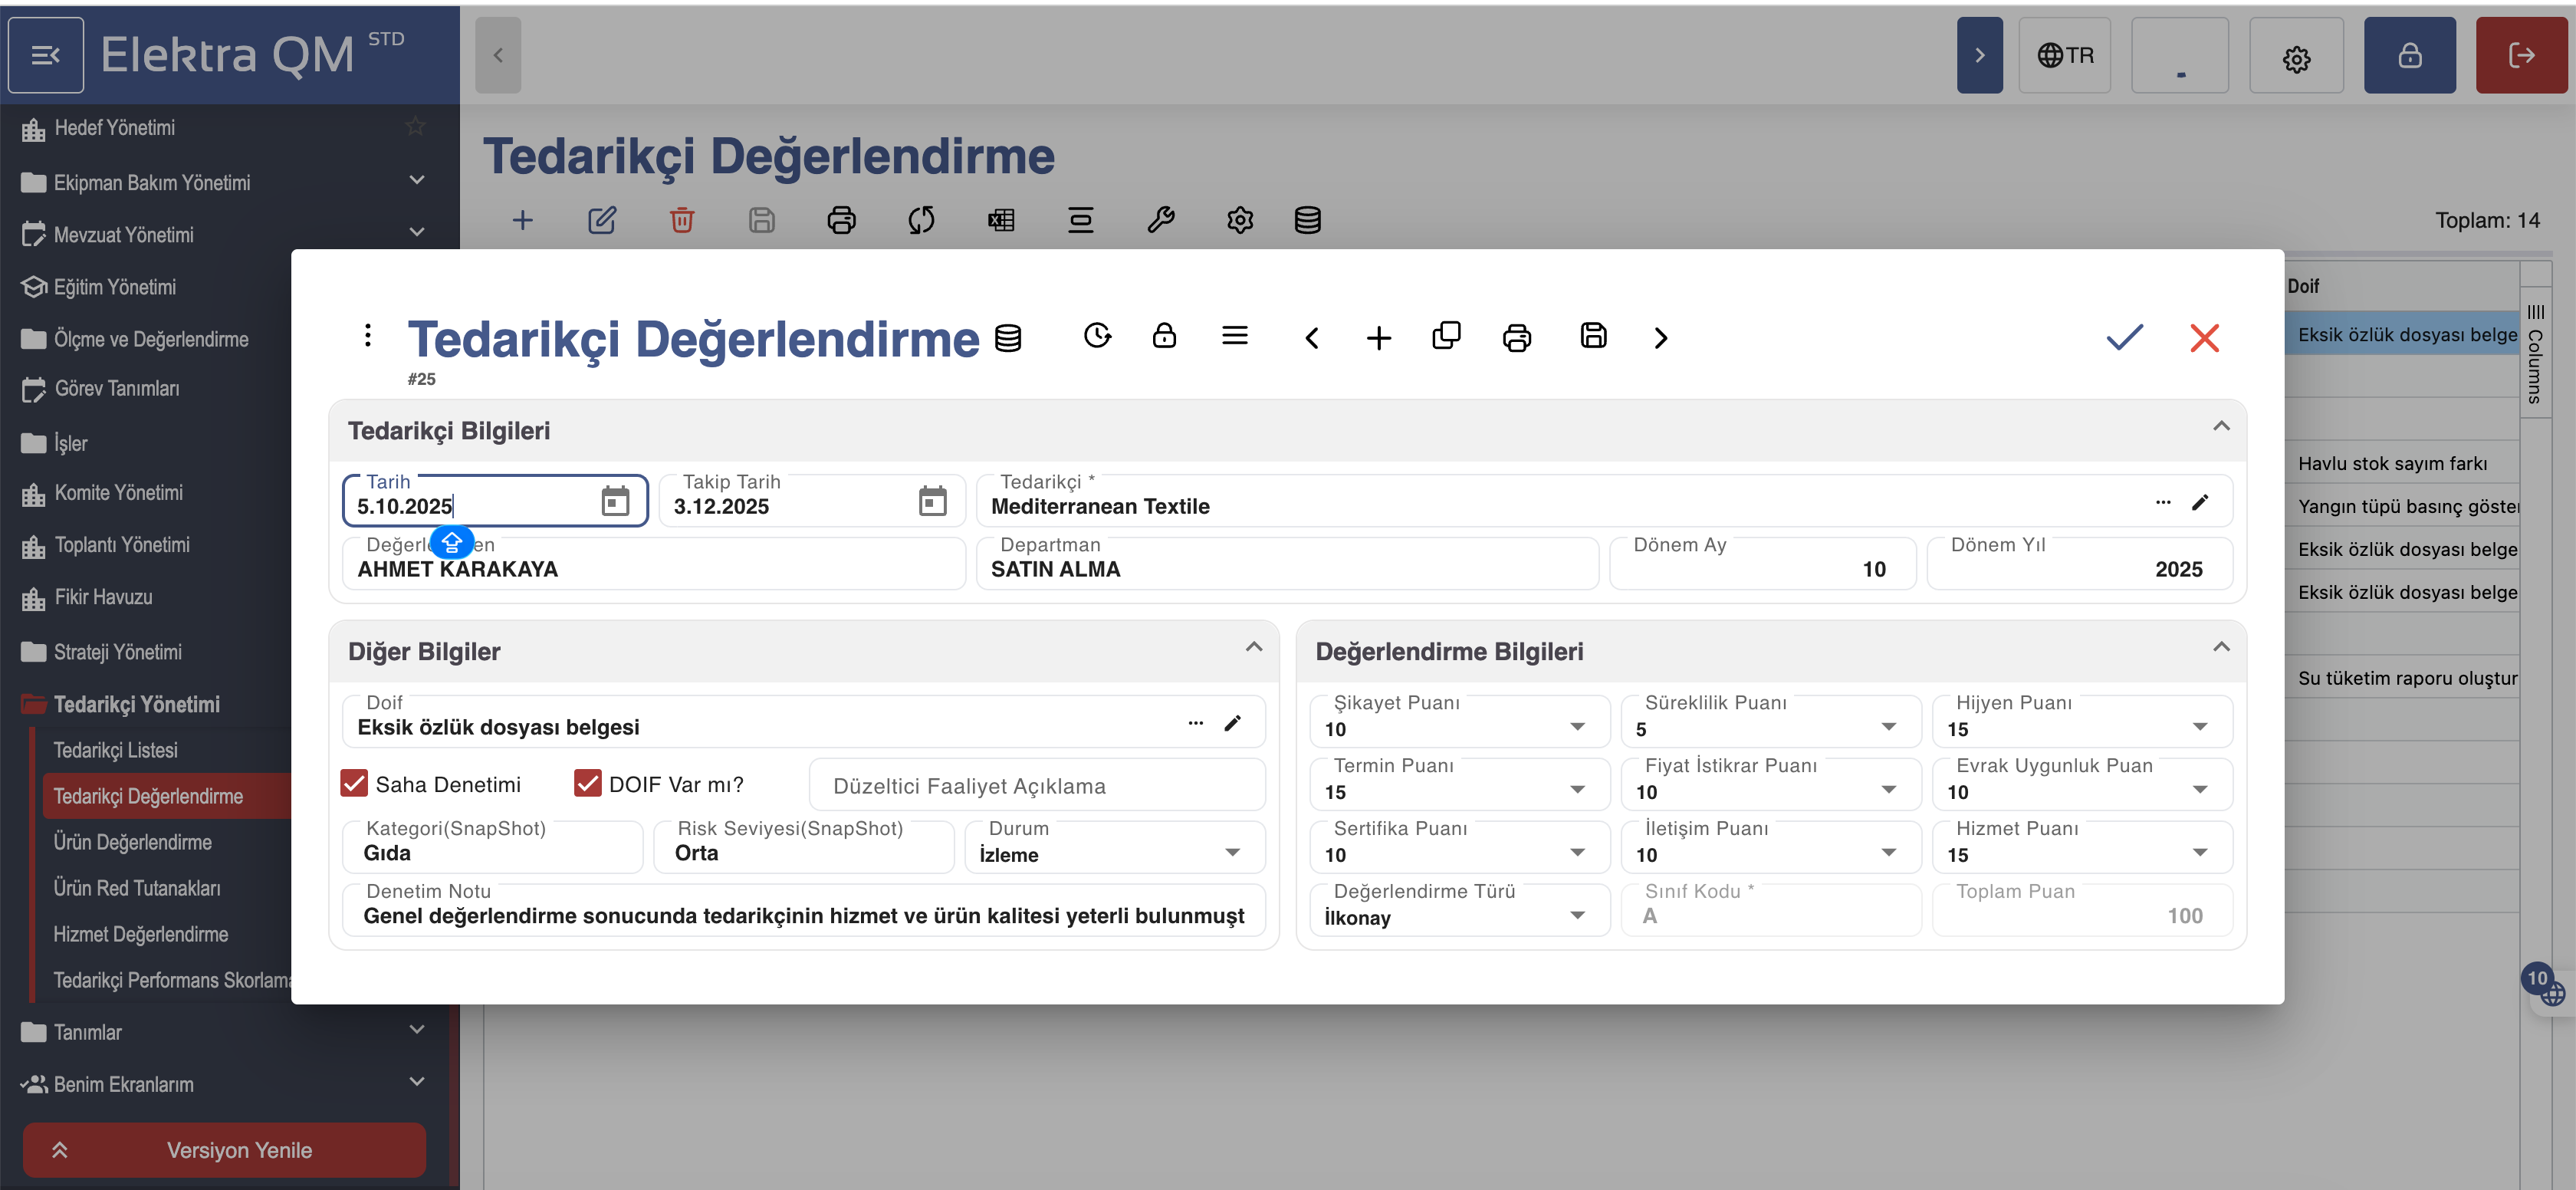Click the duplicate record icon in dialog
The height and width of the screenshot is (1190, 2576).
click(1446, 336)
